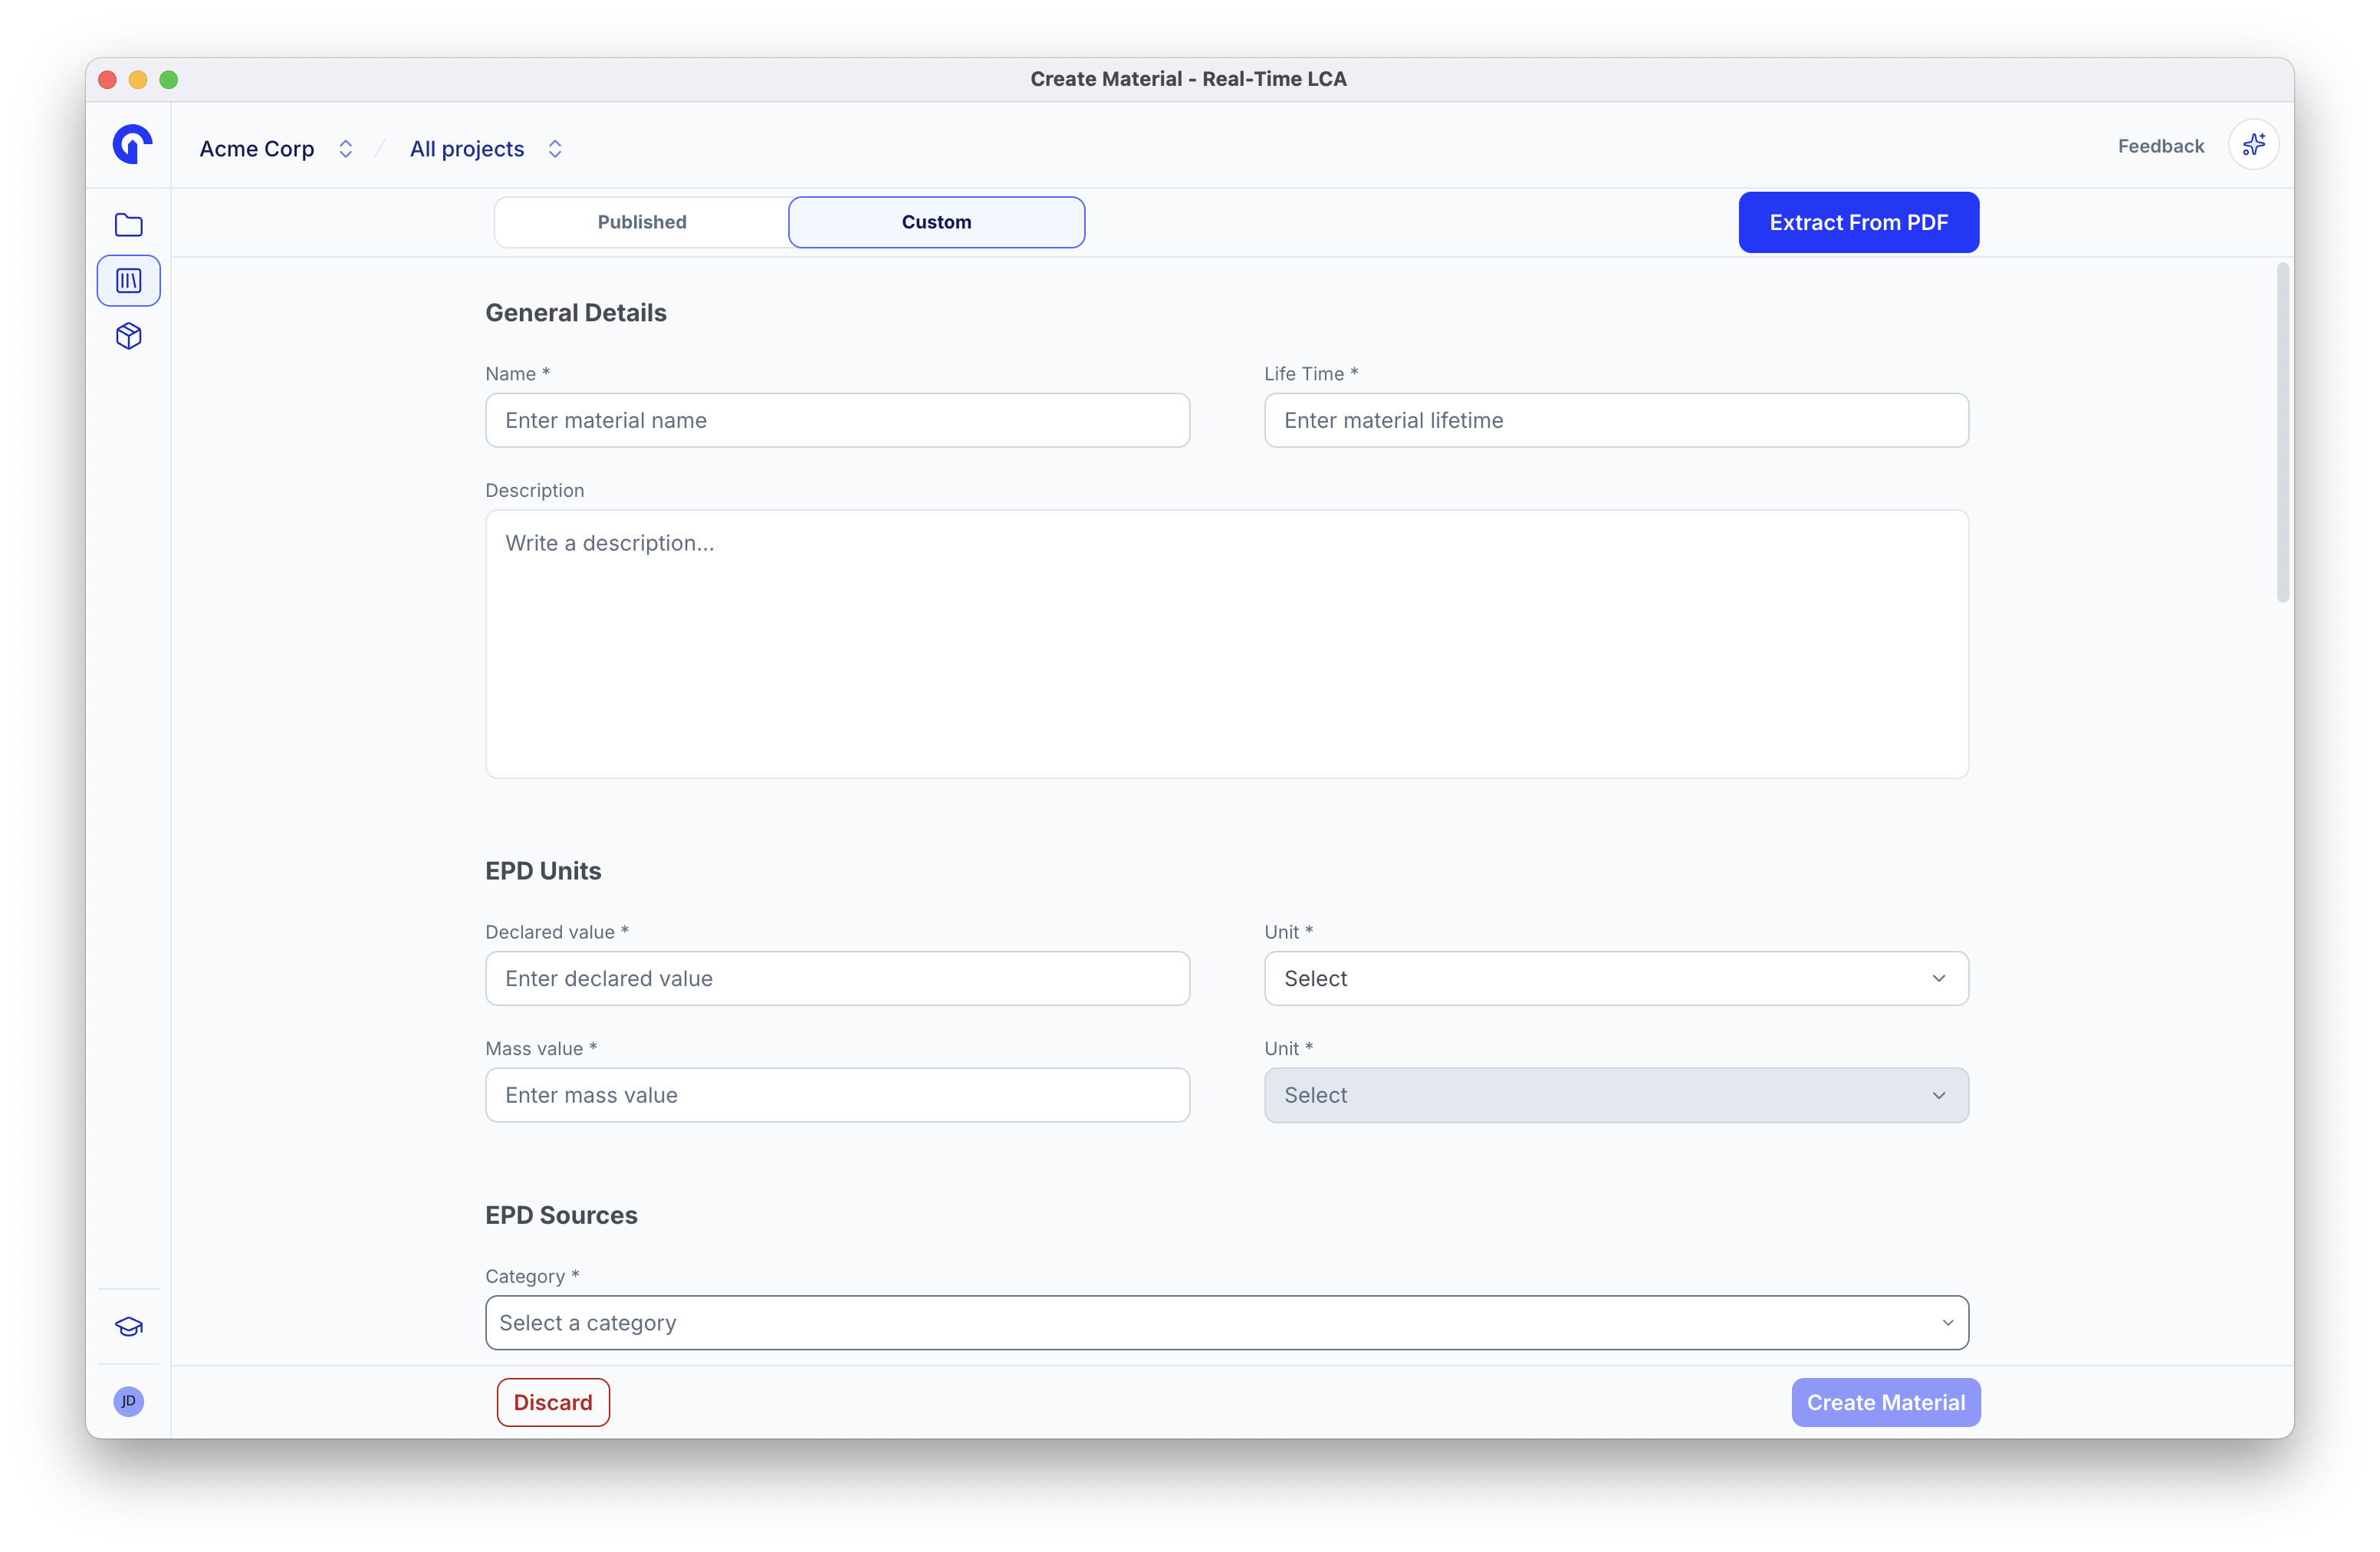
Task: Open the graduation cap learning icon
Action: click(x=129, y=1327)
